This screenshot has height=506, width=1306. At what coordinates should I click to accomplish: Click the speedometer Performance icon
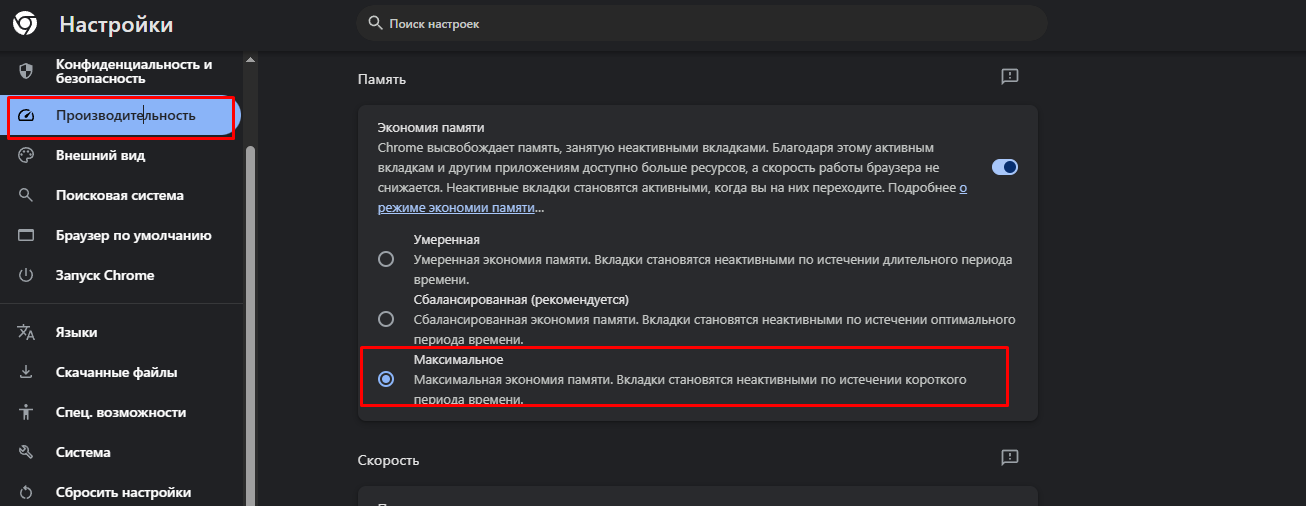27,116
